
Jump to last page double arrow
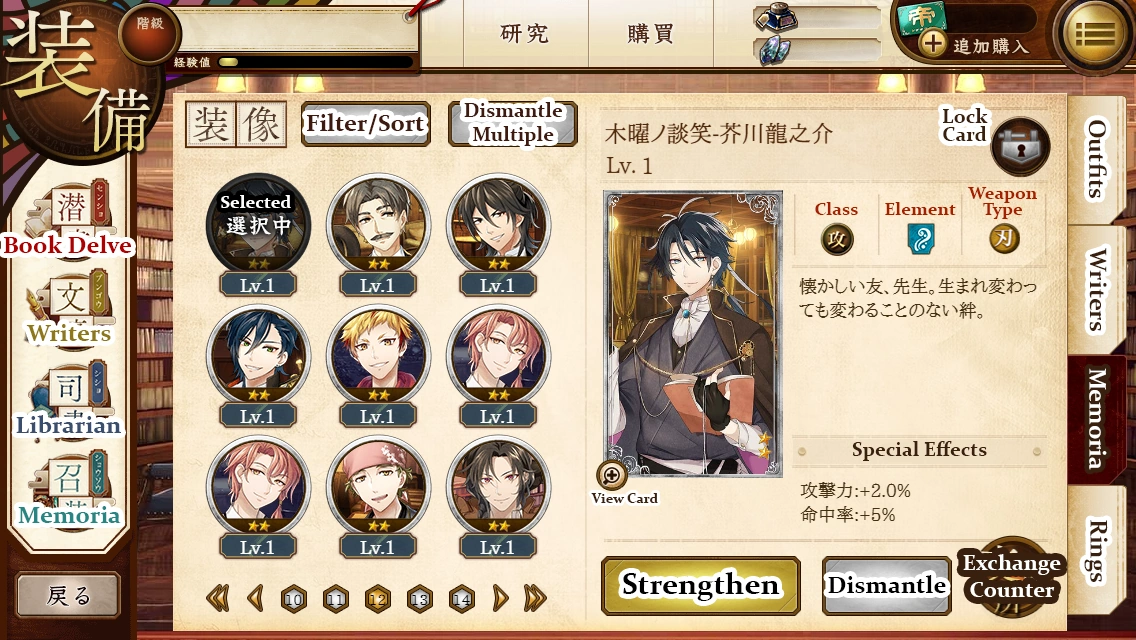pyautogui.click(x=535, y=598)
